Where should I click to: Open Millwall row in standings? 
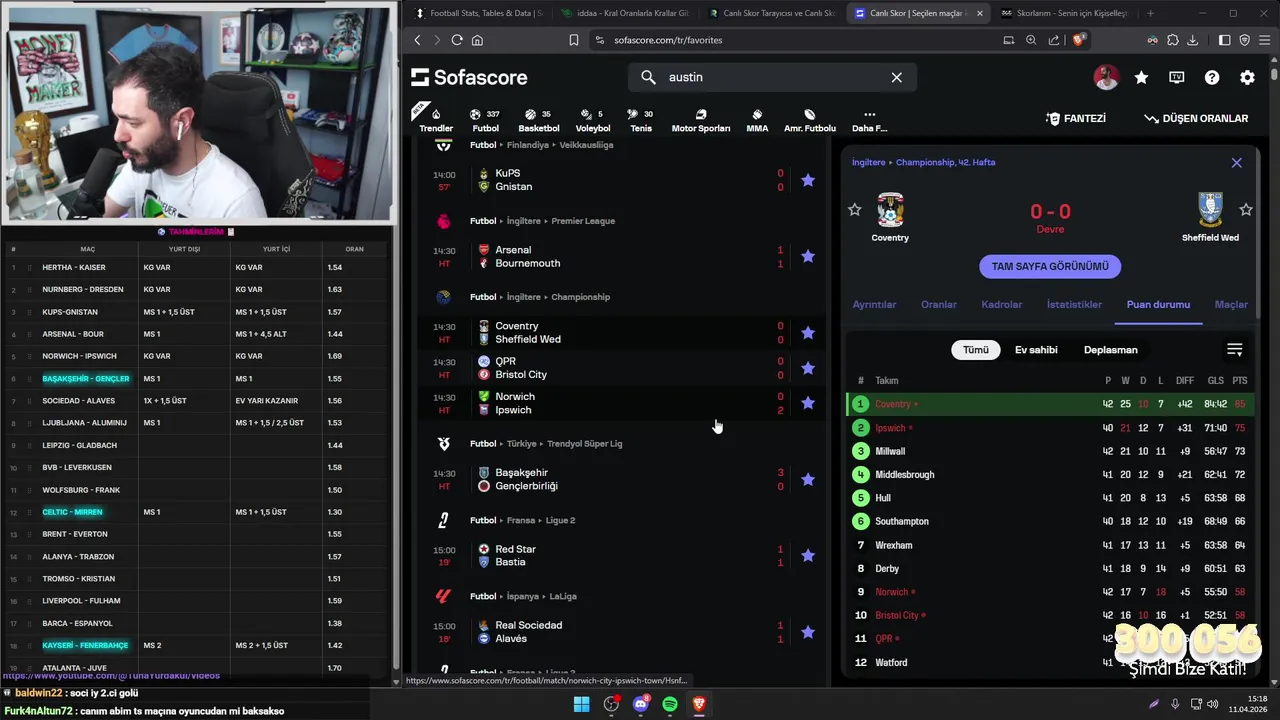pos(1050,451)
